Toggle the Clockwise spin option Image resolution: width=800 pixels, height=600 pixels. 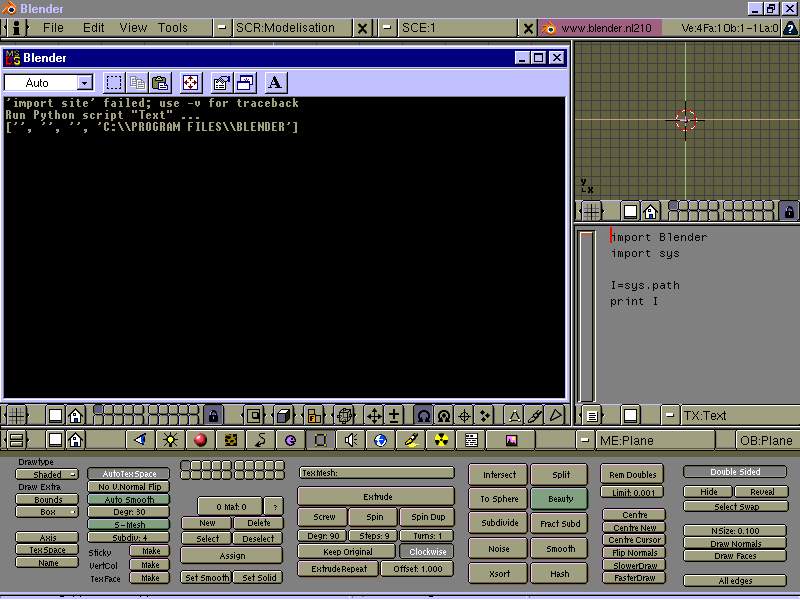click(427, 552)
